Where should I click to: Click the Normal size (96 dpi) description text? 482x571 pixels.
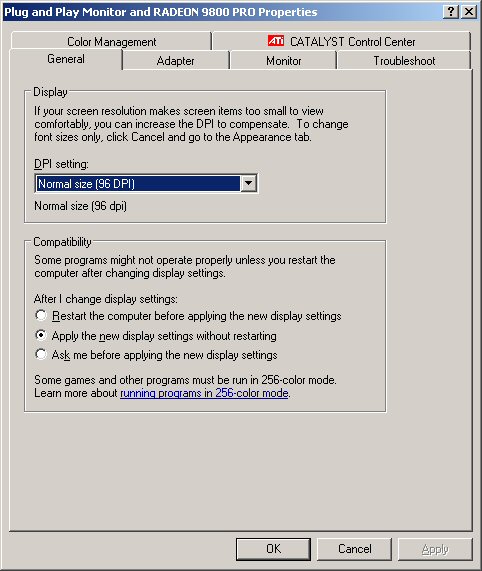click(80, 206)
